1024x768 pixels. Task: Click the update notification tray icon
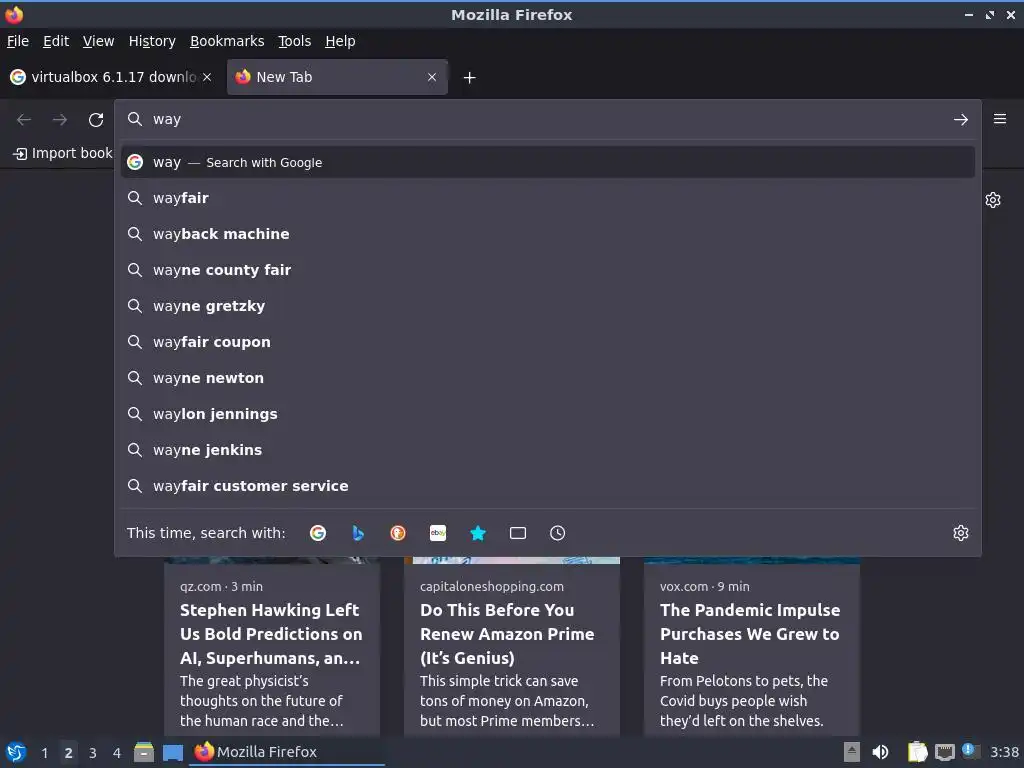coord(970,751)
